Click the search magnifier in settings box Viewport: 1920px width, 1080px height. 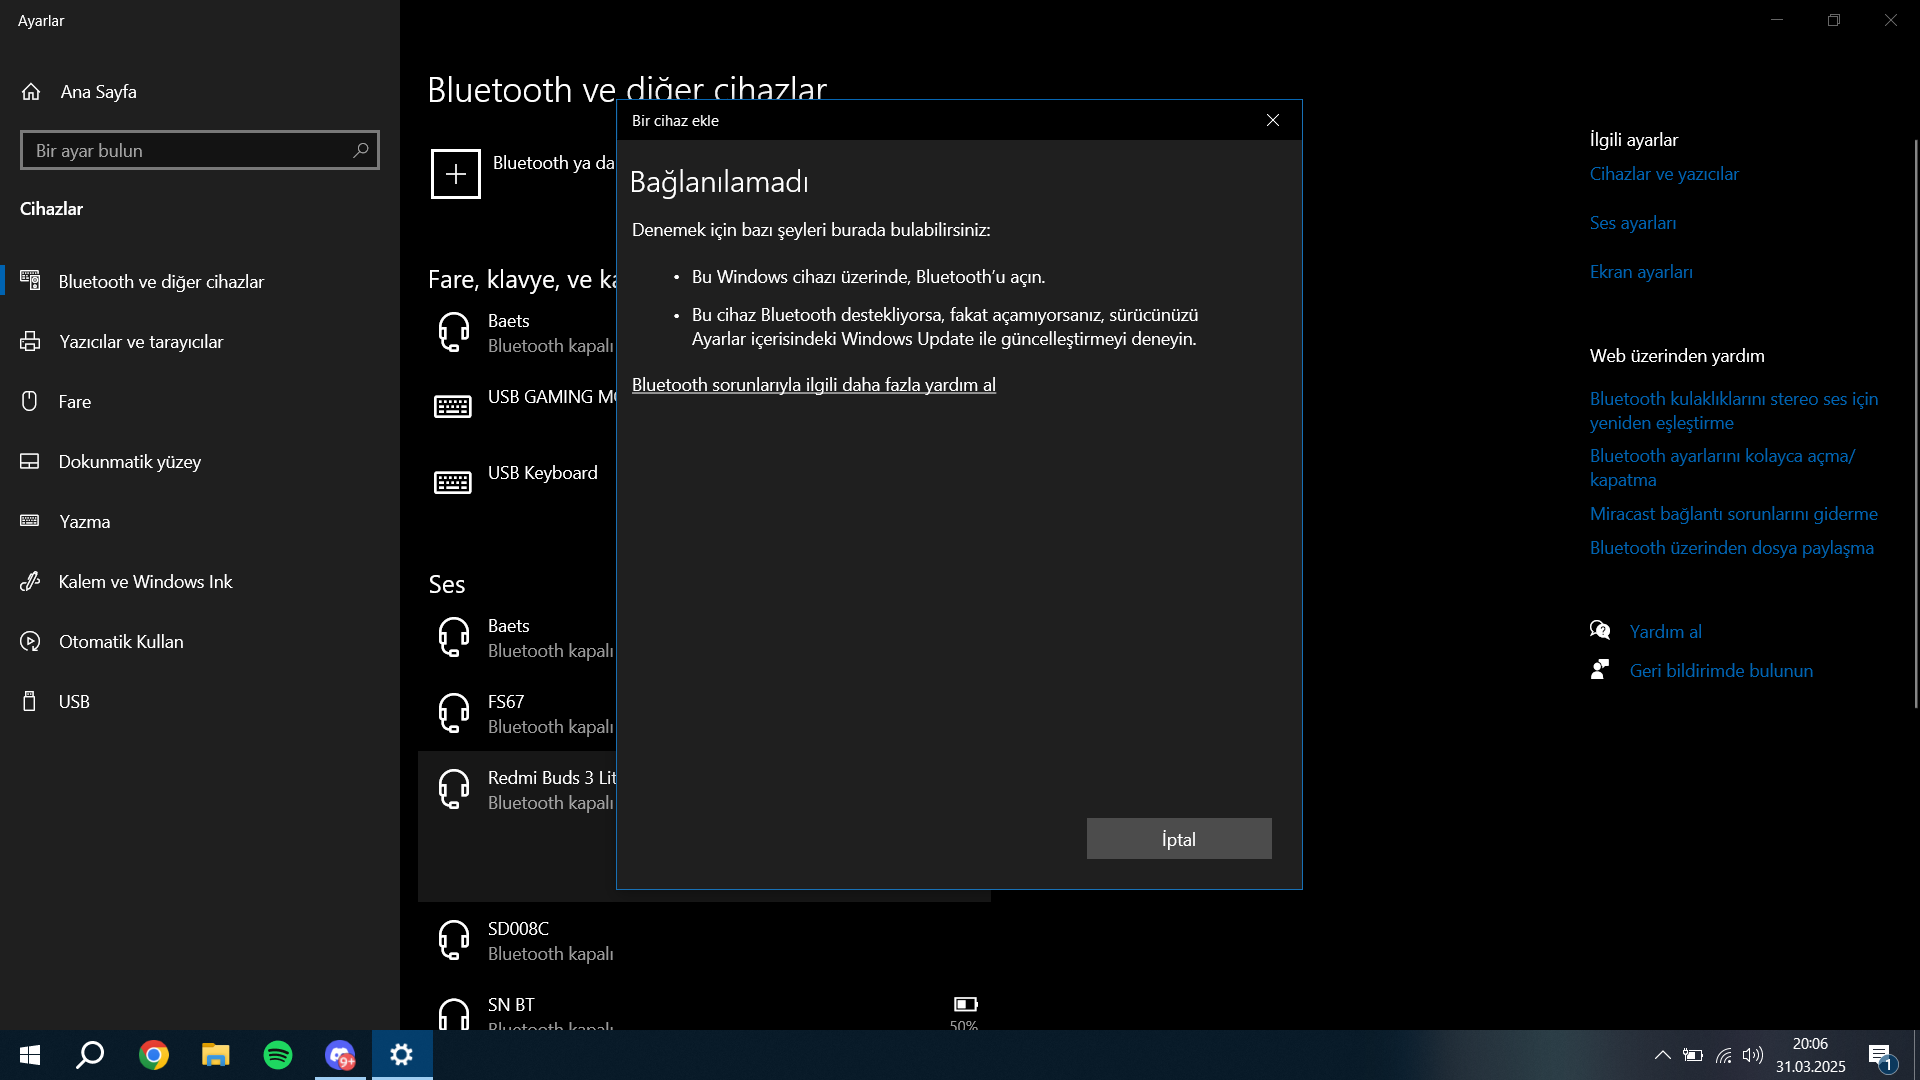361,150
